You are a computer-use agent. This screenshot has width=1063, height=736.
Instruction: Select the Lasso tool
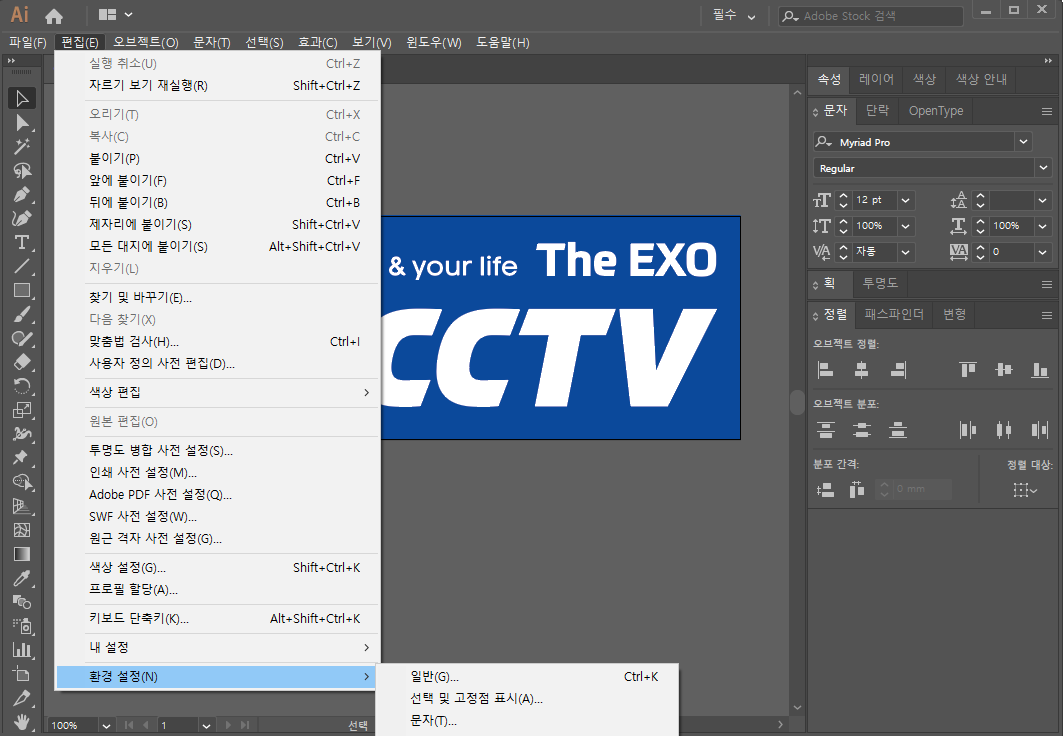22,171
